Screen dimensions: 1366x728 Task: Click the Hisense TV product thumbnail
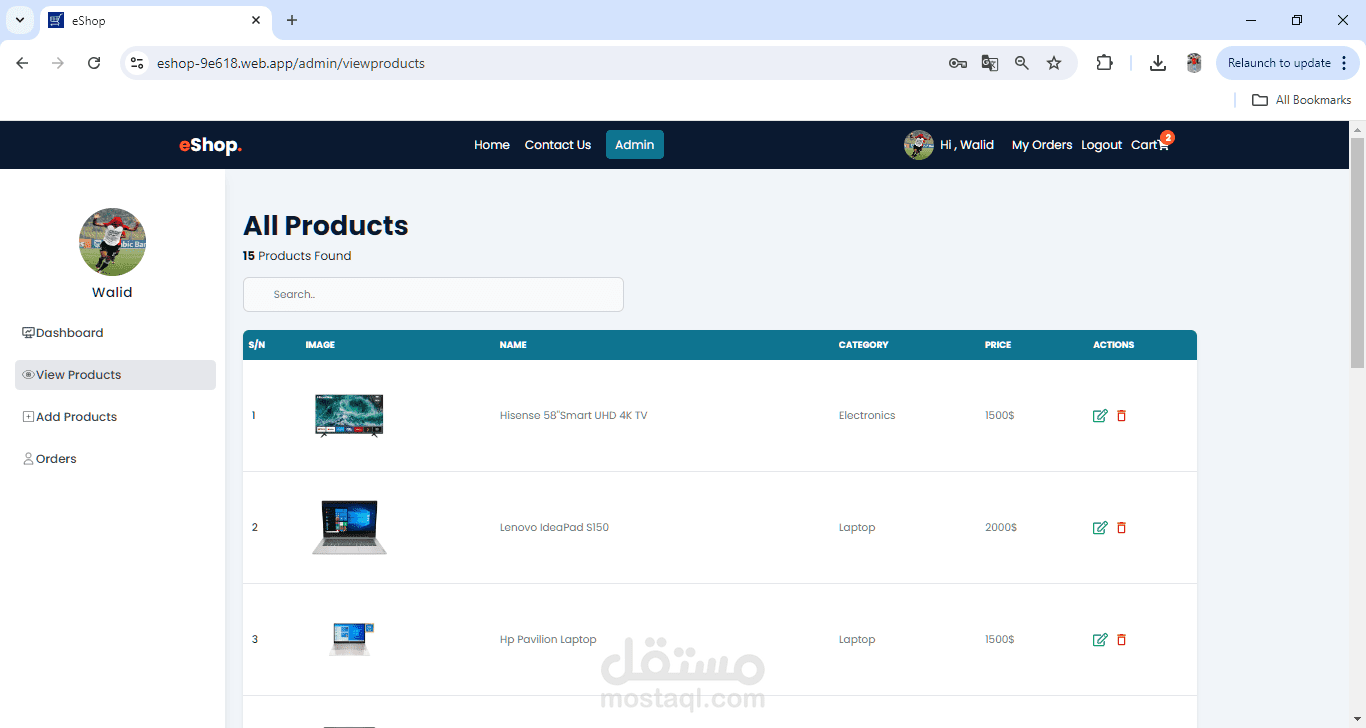tap(349, 415)
